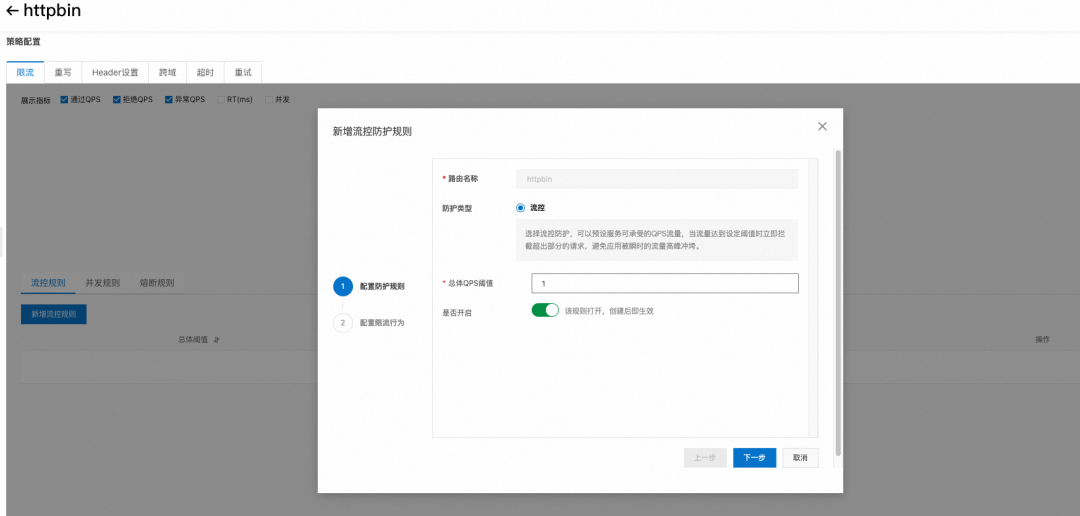Click the 下一步 button
1080x516 pixels.
tap(755, 458)
